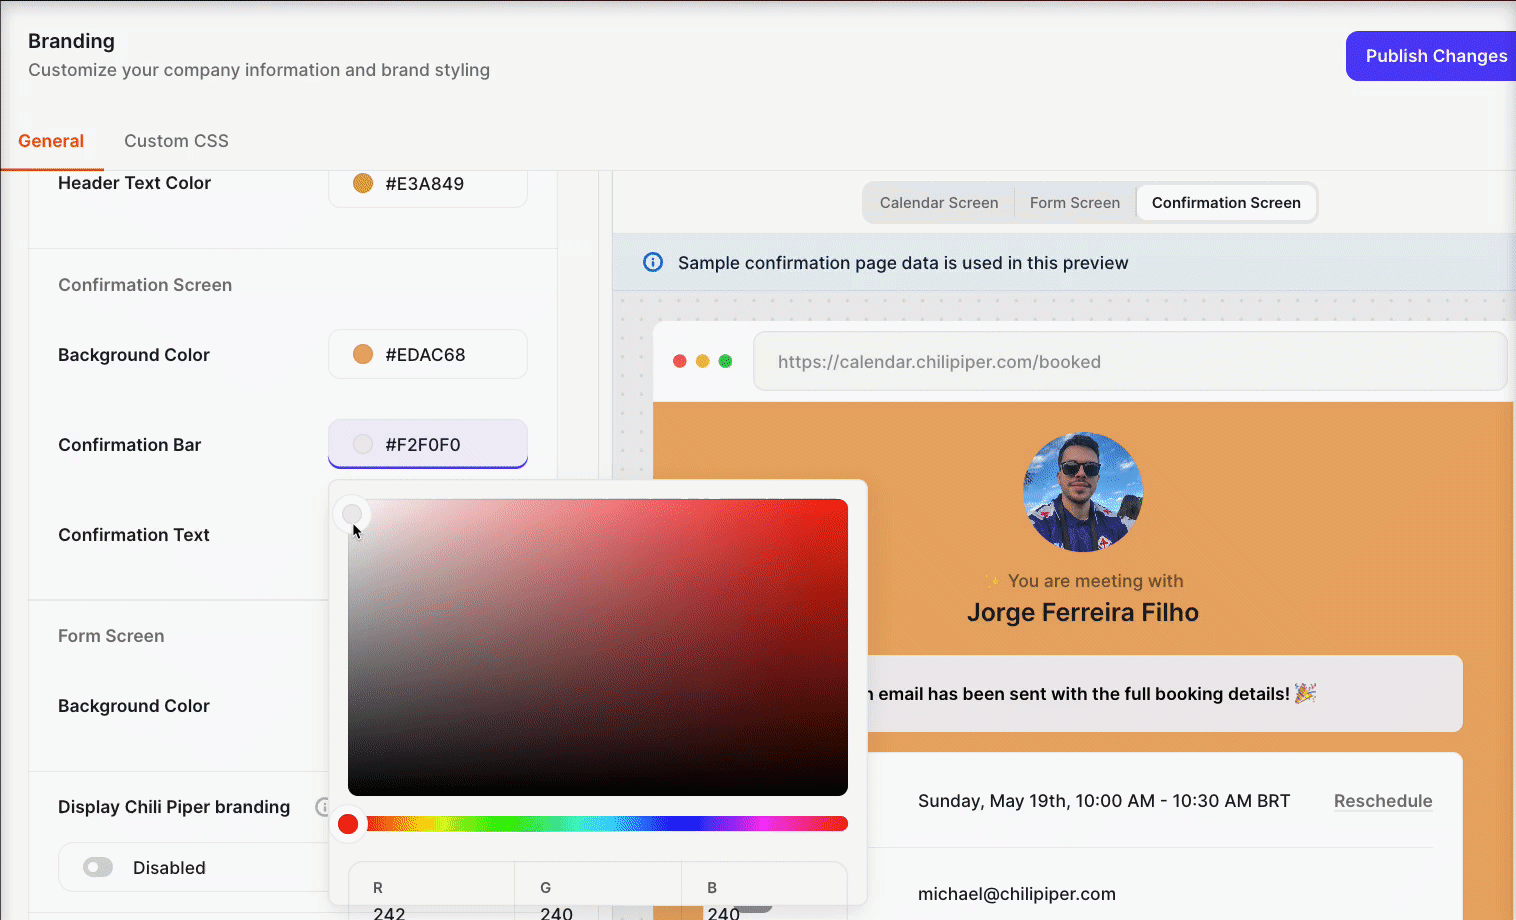1516x920 pixels.
Task: Click the Jorge Ferreira Filho name text
Action: click(1083, 612)
